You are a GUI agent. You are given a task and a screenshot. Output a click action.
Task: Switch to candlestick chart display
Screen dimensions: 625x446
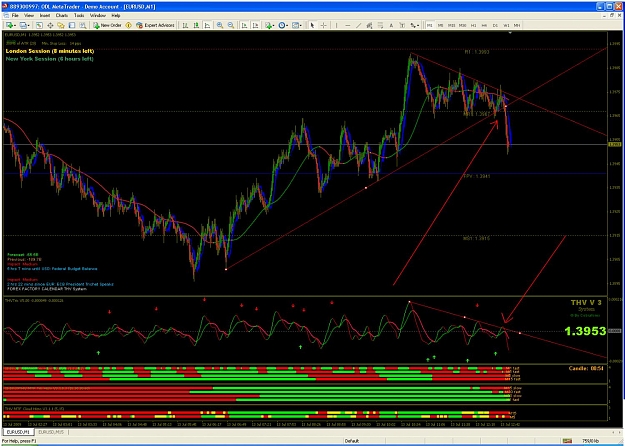pos(196,25)
